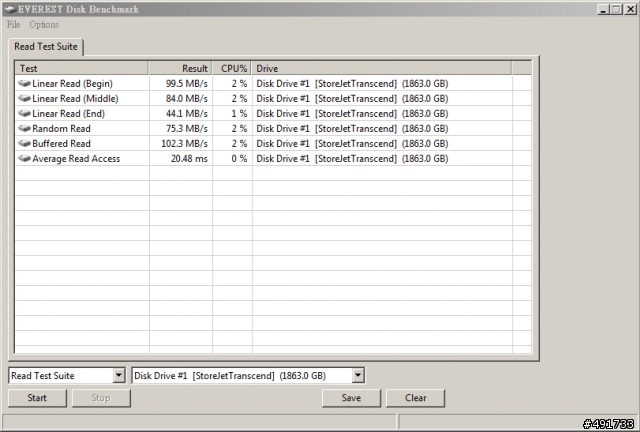The image size is (640, 432).
Task: Click the 102.3 MB/s result value
Action: [x=184, y=144]
